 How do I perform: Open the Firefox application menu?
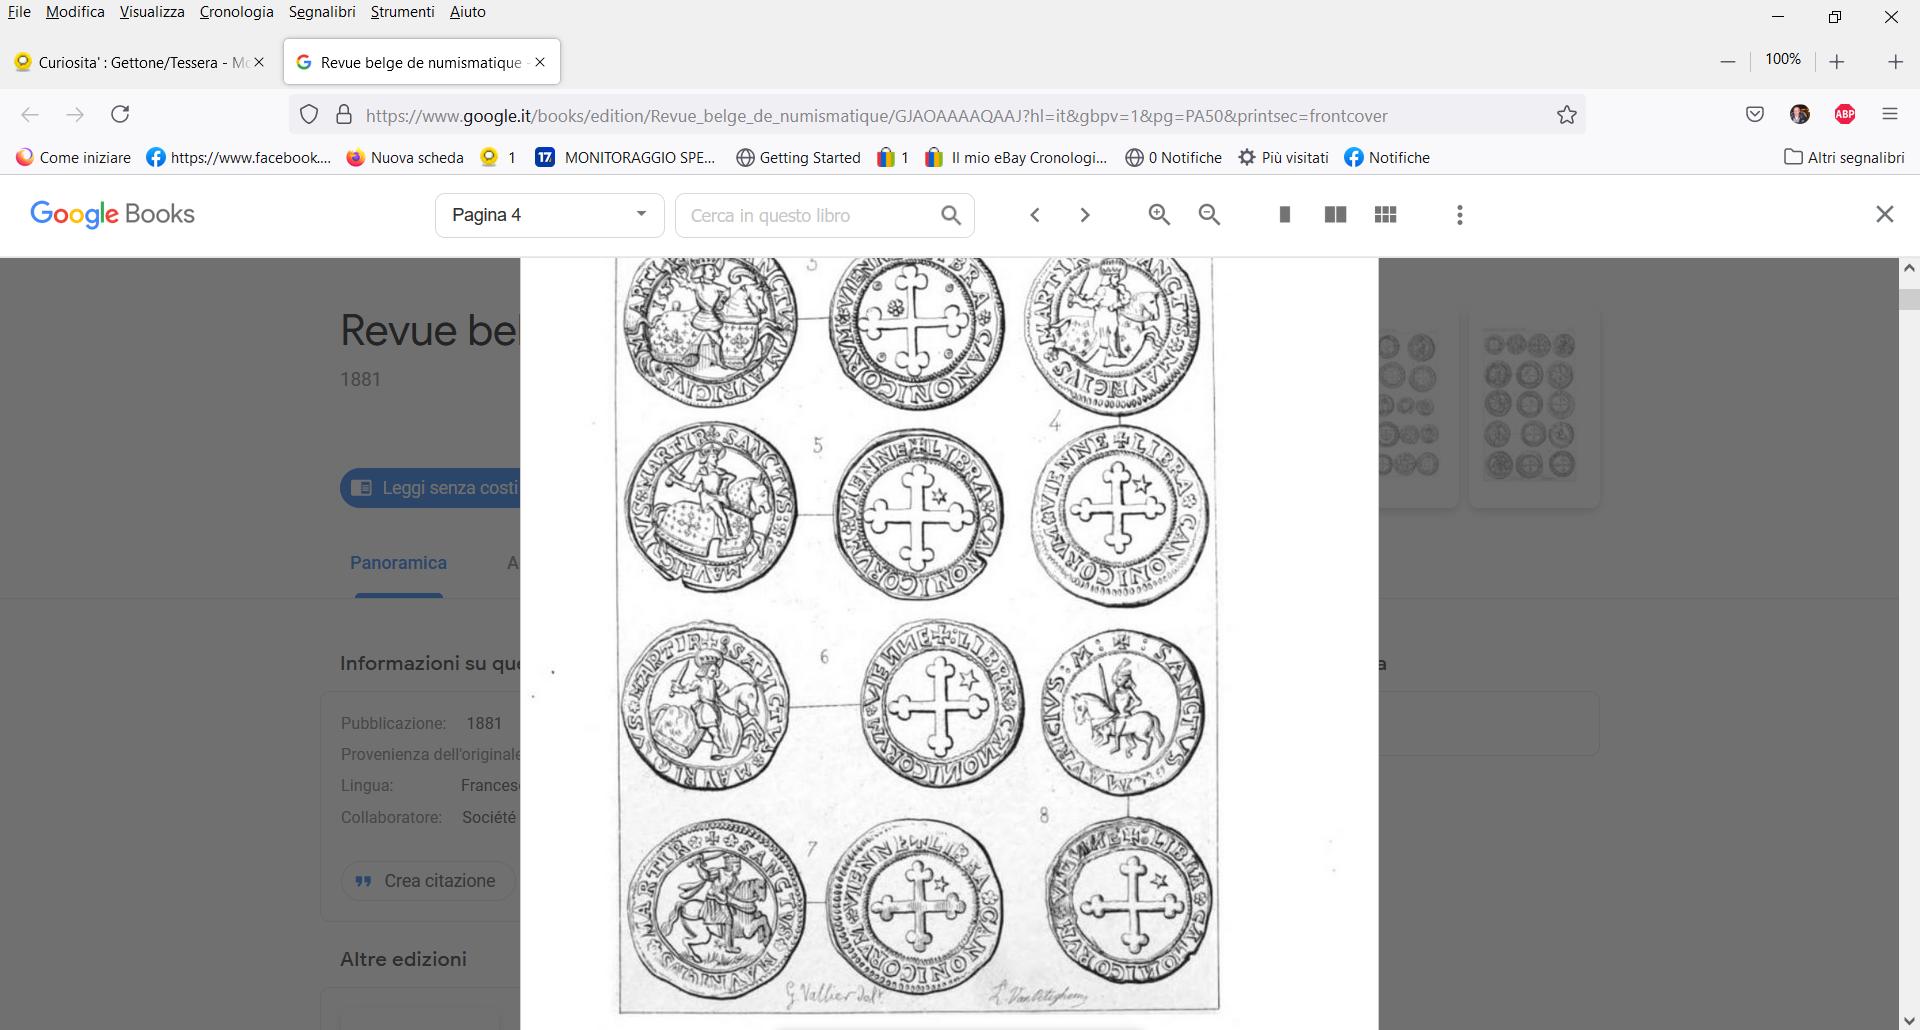(x=1890, y=114)
